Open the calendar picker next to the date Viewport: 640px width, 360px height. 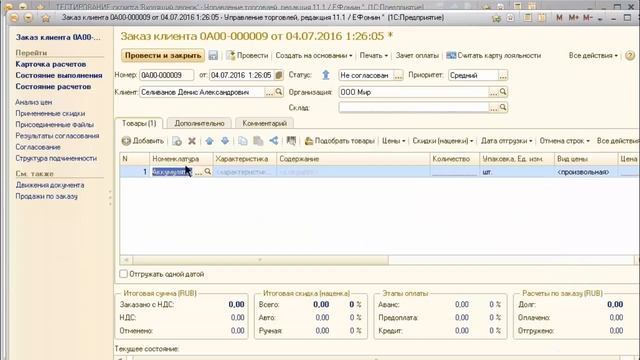click(279, 75)
